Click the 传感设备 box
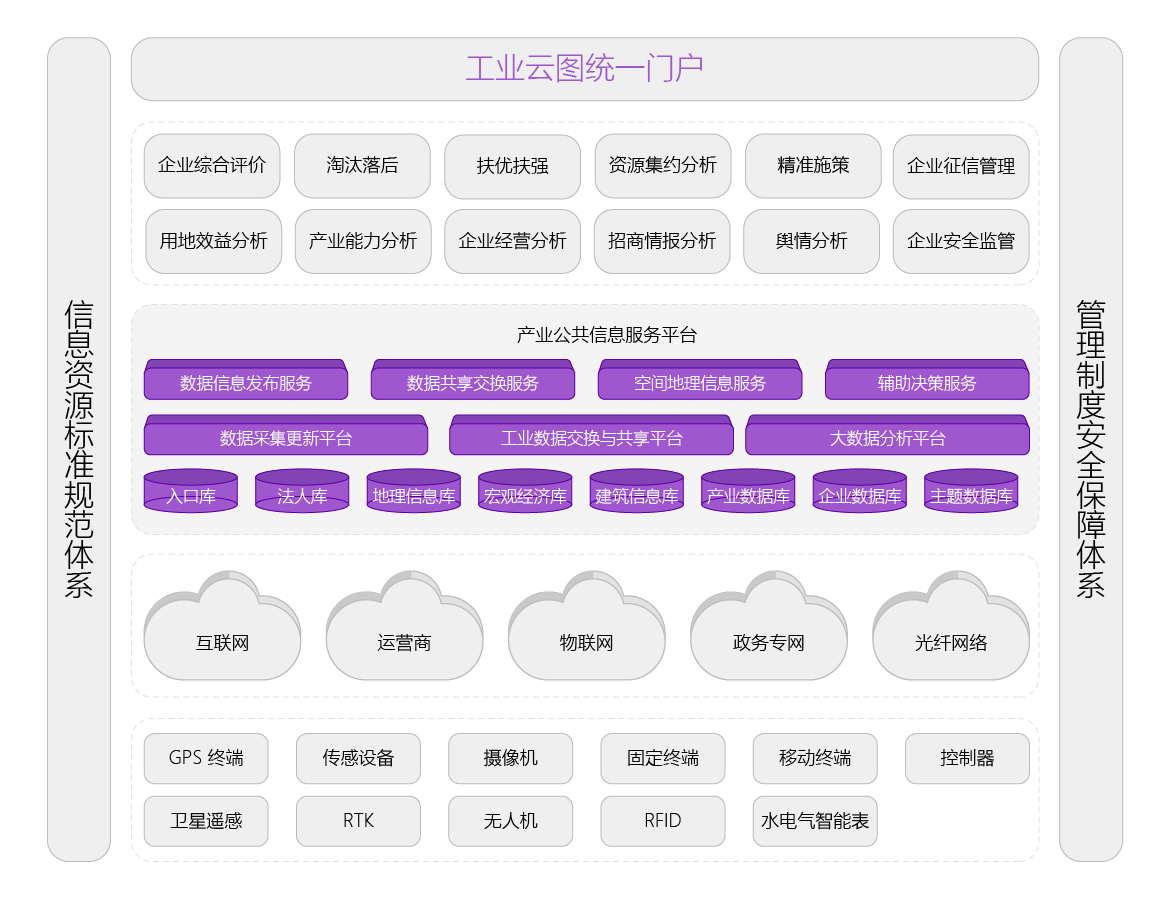Viewport: 1171px width, 900px height. click(358, 758)
